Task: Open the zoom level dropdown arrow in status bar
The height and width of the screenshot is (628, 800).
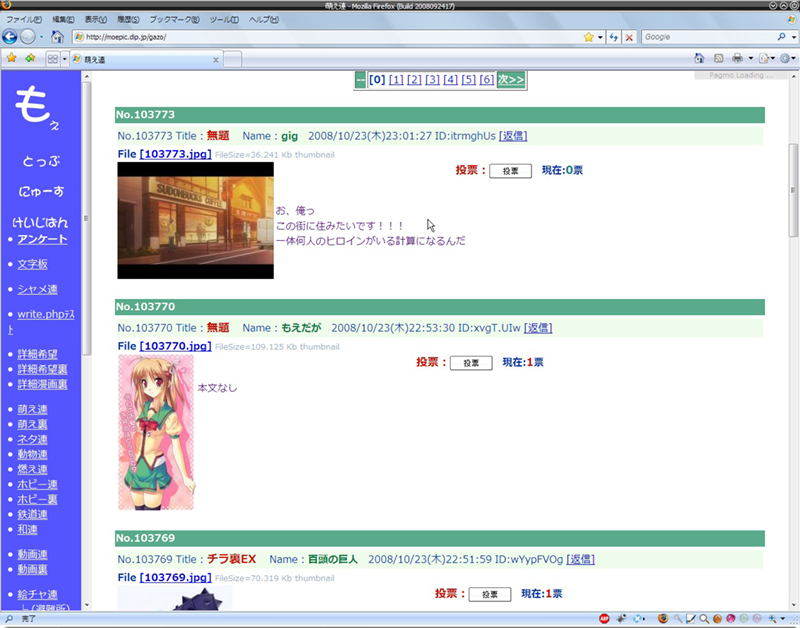Action: (783, 619)
